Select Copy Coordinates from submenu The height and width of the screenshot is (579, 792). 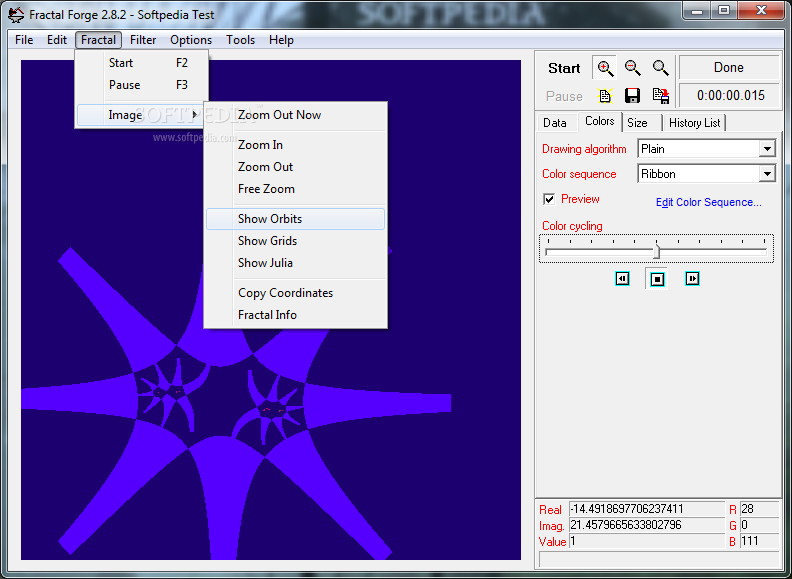pyautogui.click(x=295, y=293)
